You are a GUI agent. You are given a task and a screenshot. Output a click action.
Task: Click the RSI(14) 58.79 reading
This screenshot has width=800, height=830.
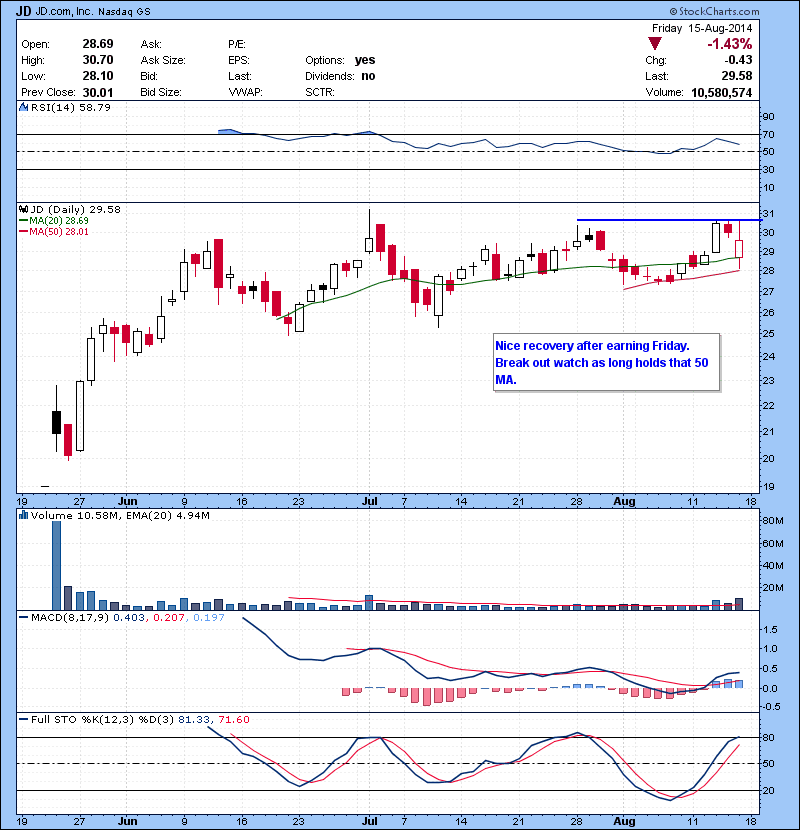pos(70,107)
